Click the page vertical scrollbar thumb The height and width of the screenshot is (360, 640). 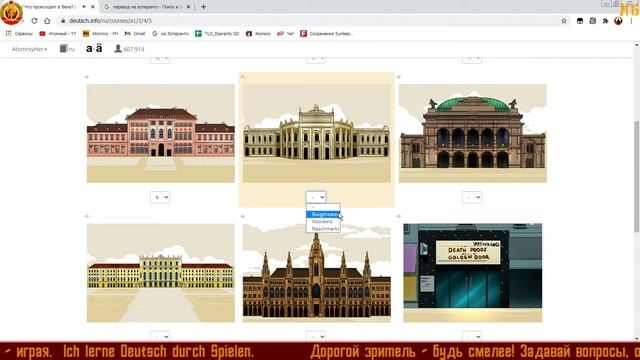(636, 176)
